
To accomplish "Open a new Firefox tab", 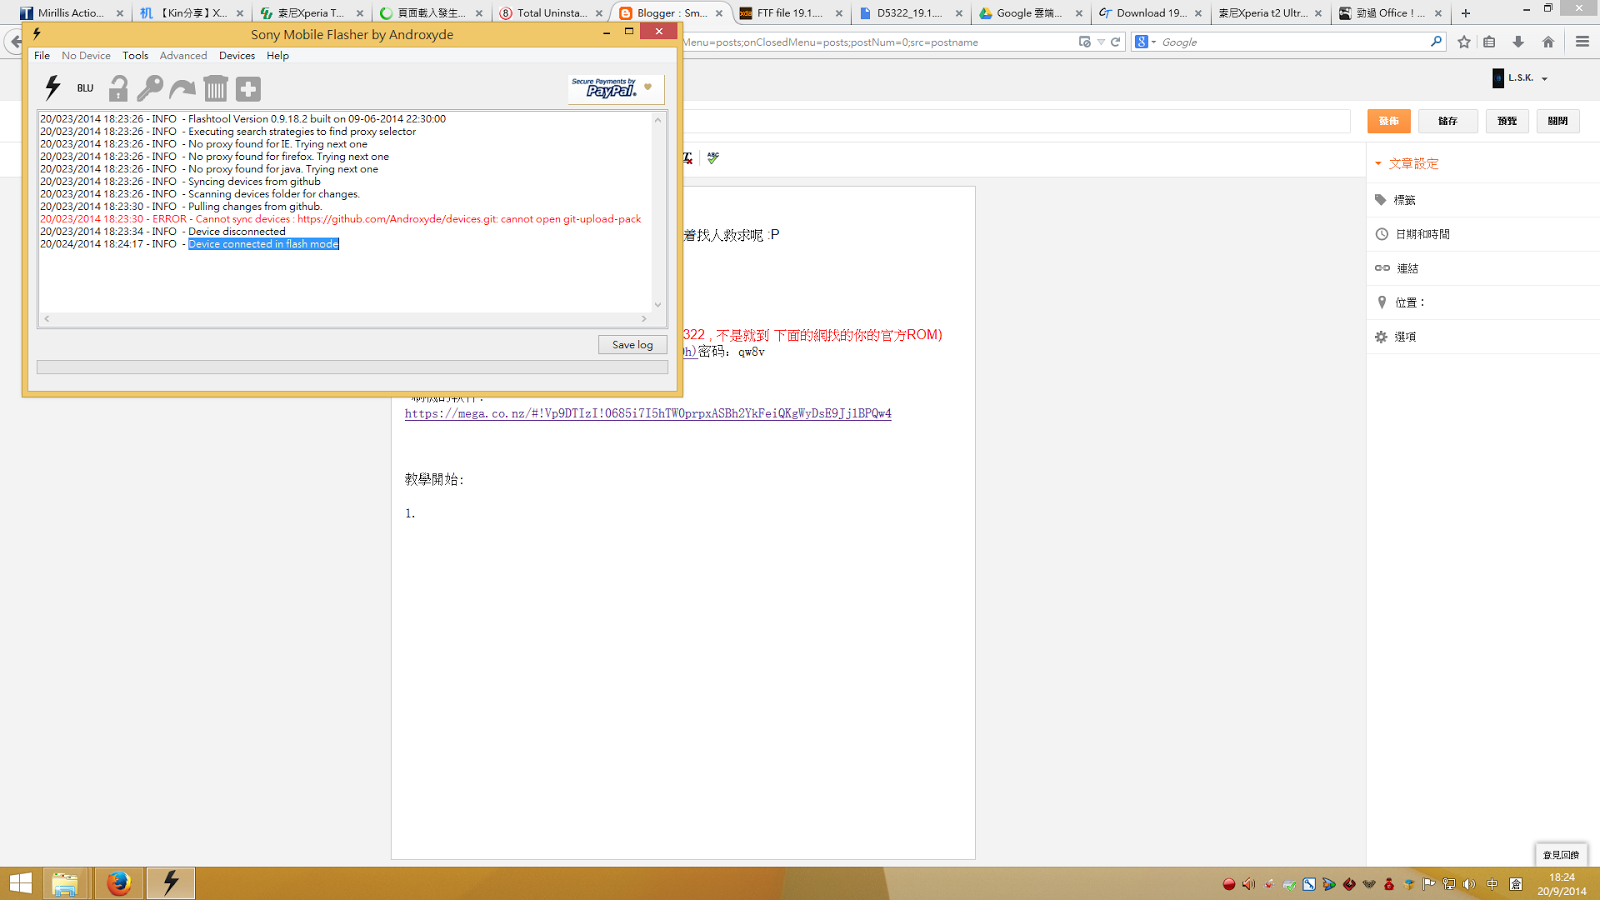I will [x=1466, y=13].
